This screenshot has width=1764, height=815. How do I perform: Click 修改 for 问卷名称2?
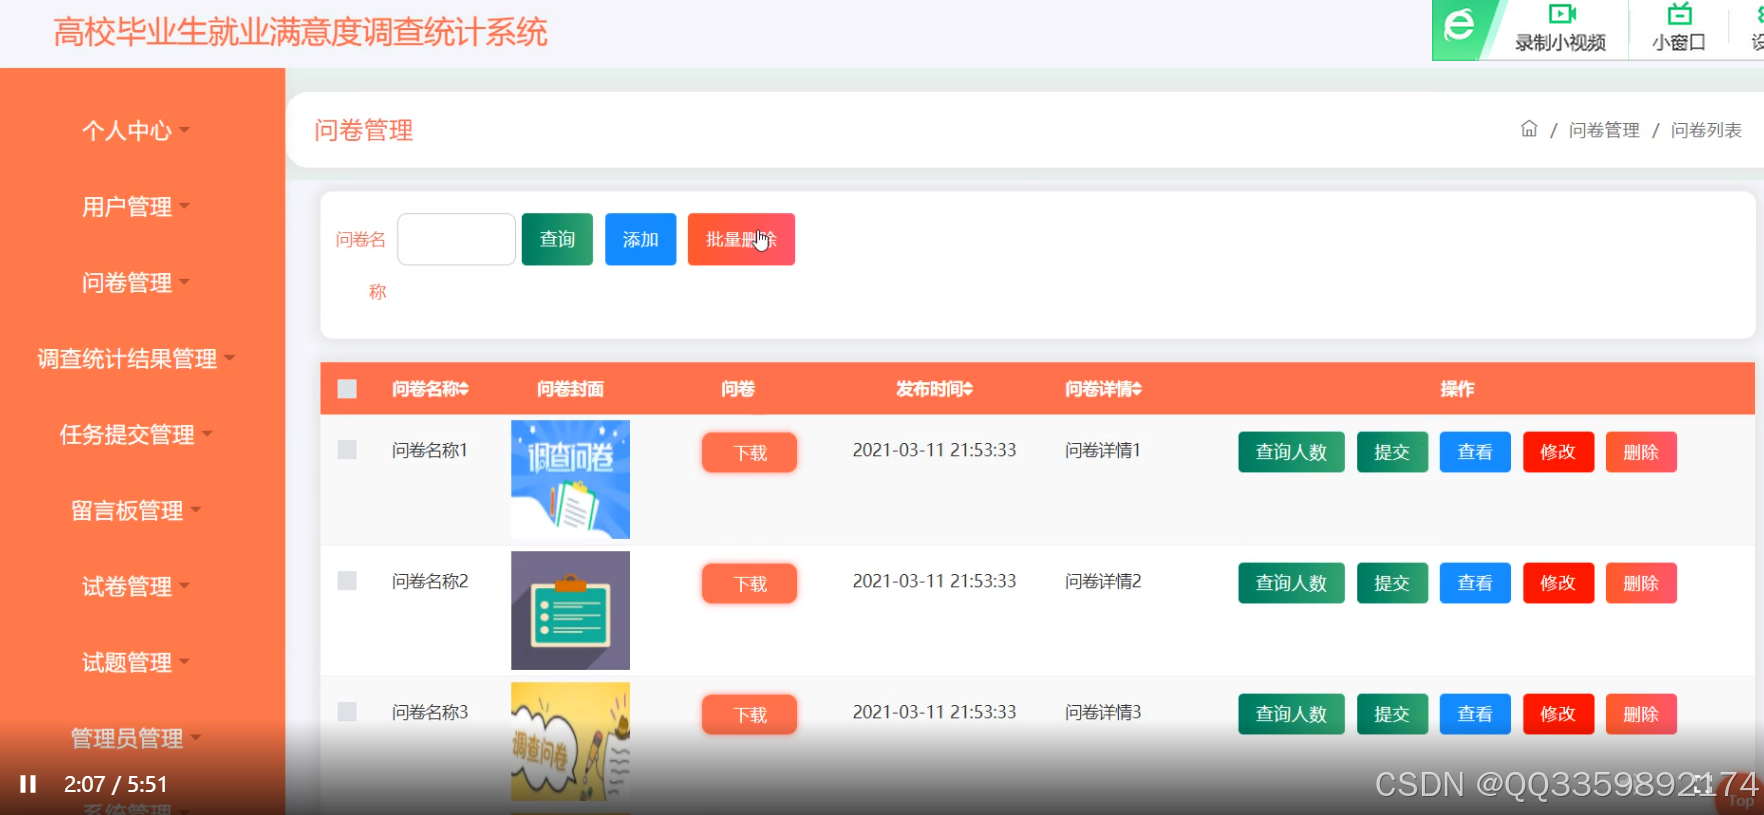1558,583
